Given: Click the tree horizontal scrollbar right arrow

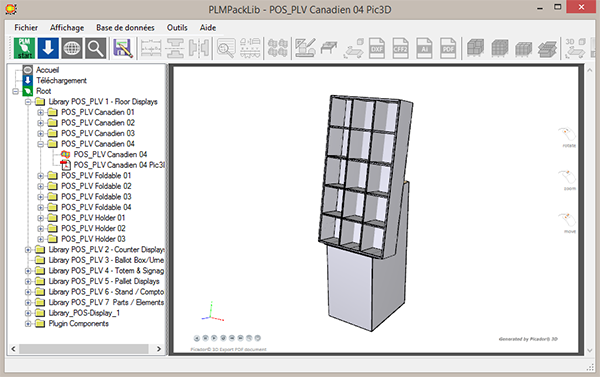Looking at the screenshot, I should pos(159,349).
